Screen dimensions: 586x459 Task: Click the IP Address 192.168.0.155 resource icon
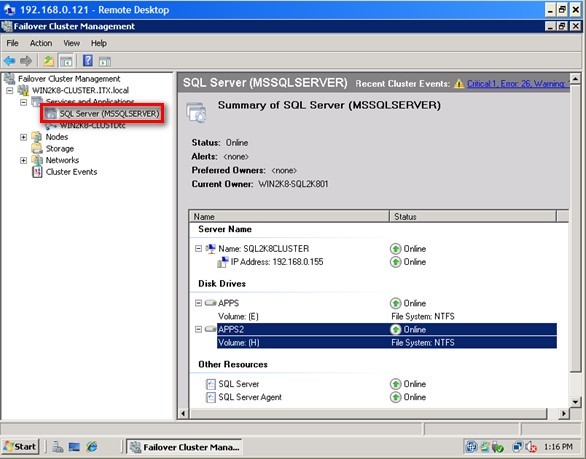[222, 262]
